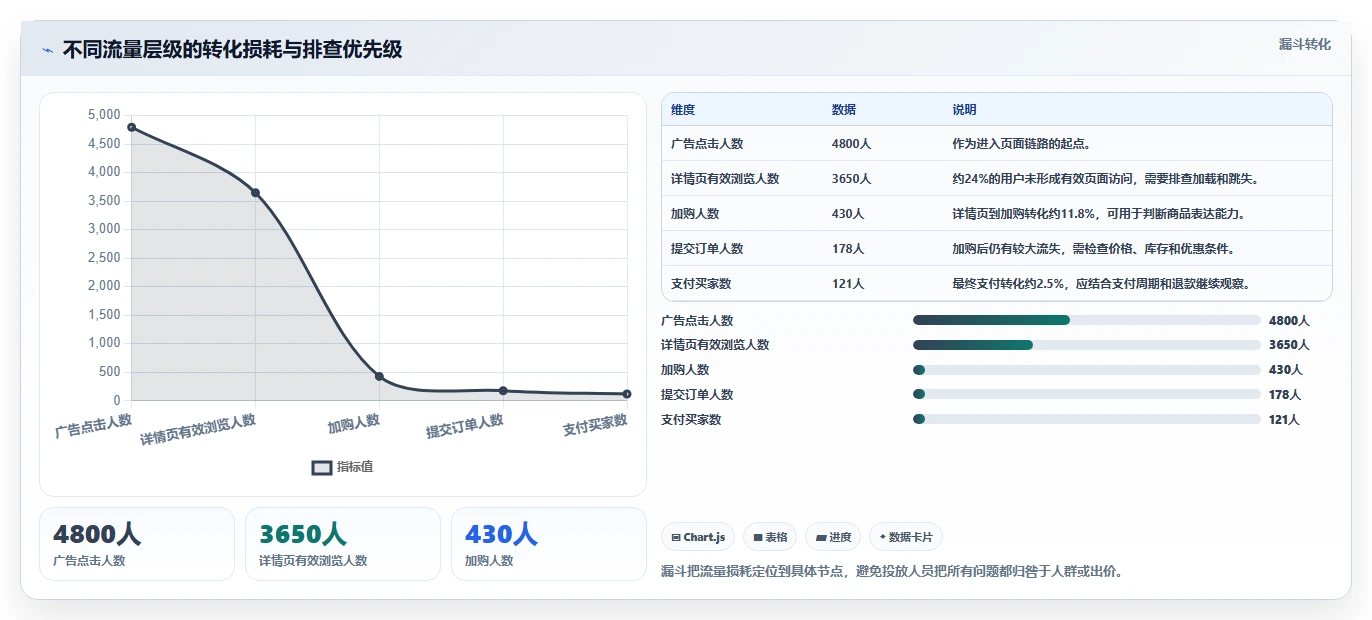Viewport: 1372px width, 620px height.
Task: Click the 支付买家数 table row label
Action: pyautogui.click(x=701, y=284)
